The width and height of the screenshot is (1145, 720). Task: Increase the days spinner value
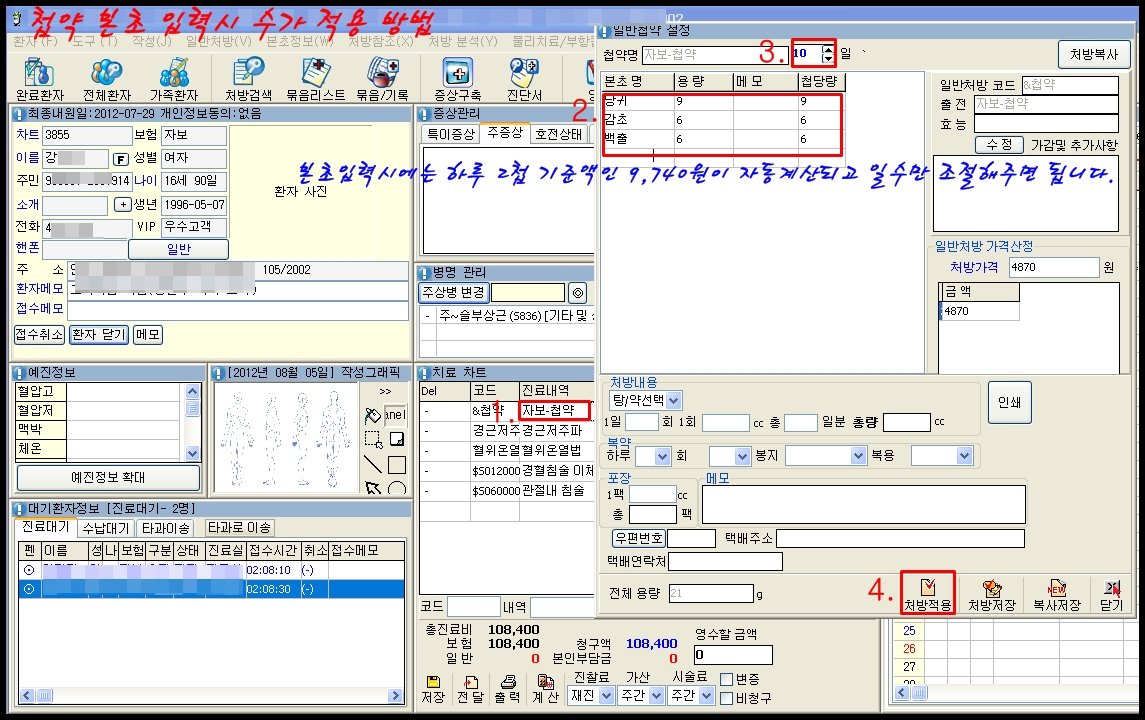click(x=827, y=47)
